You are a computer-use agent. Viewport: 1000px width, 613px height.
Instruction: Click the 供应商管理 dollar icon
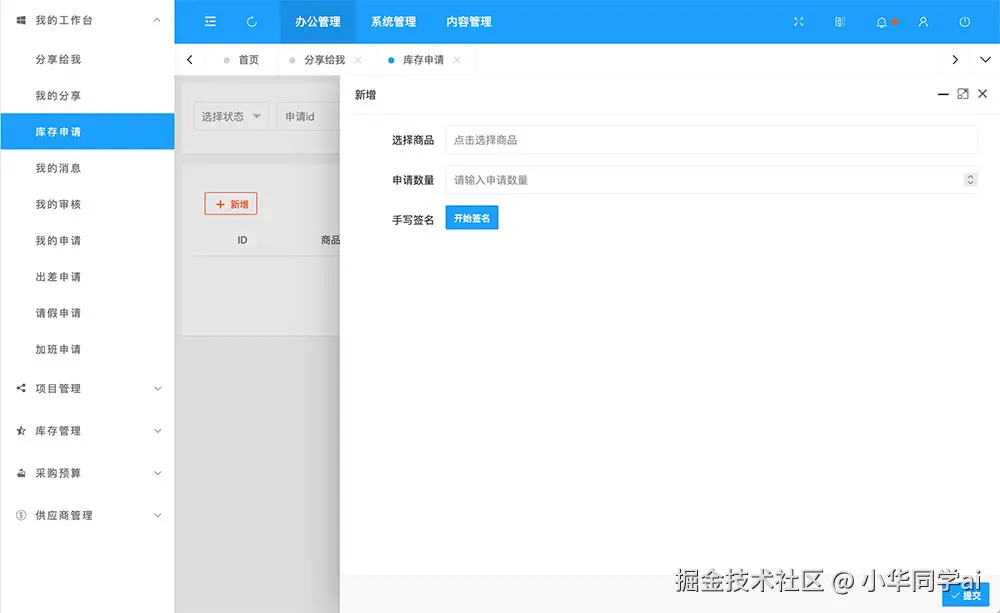pyautogui.click(x=21, y=515)
